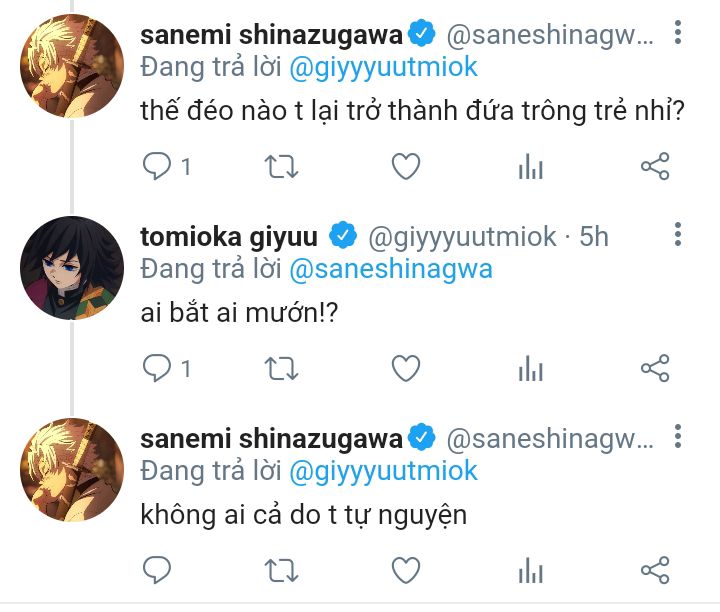Share tomioka giyuu's tweet
Screen dimensions: 720x612
tap(654, 369)
